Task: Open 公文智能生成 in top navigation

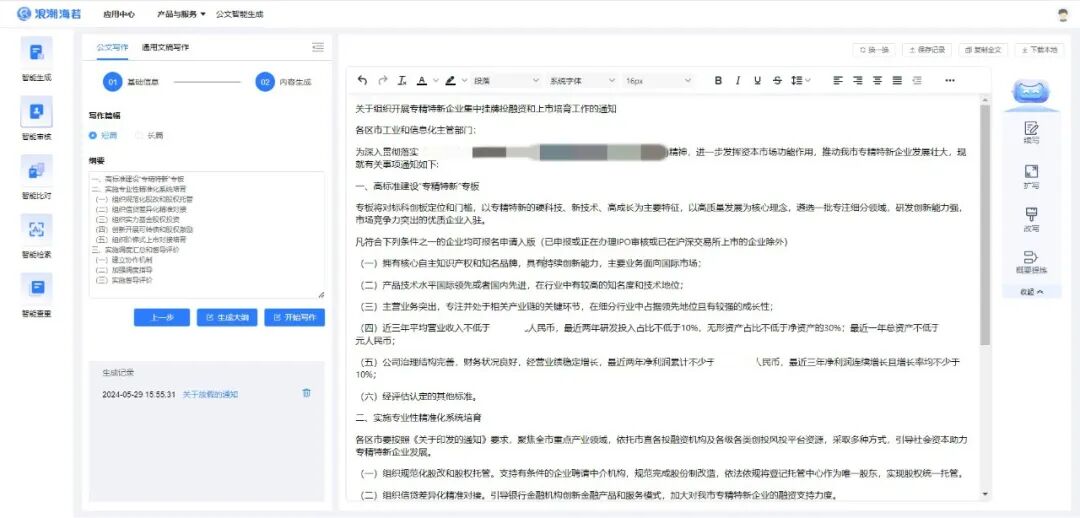Action: click(x=239, y=14)
